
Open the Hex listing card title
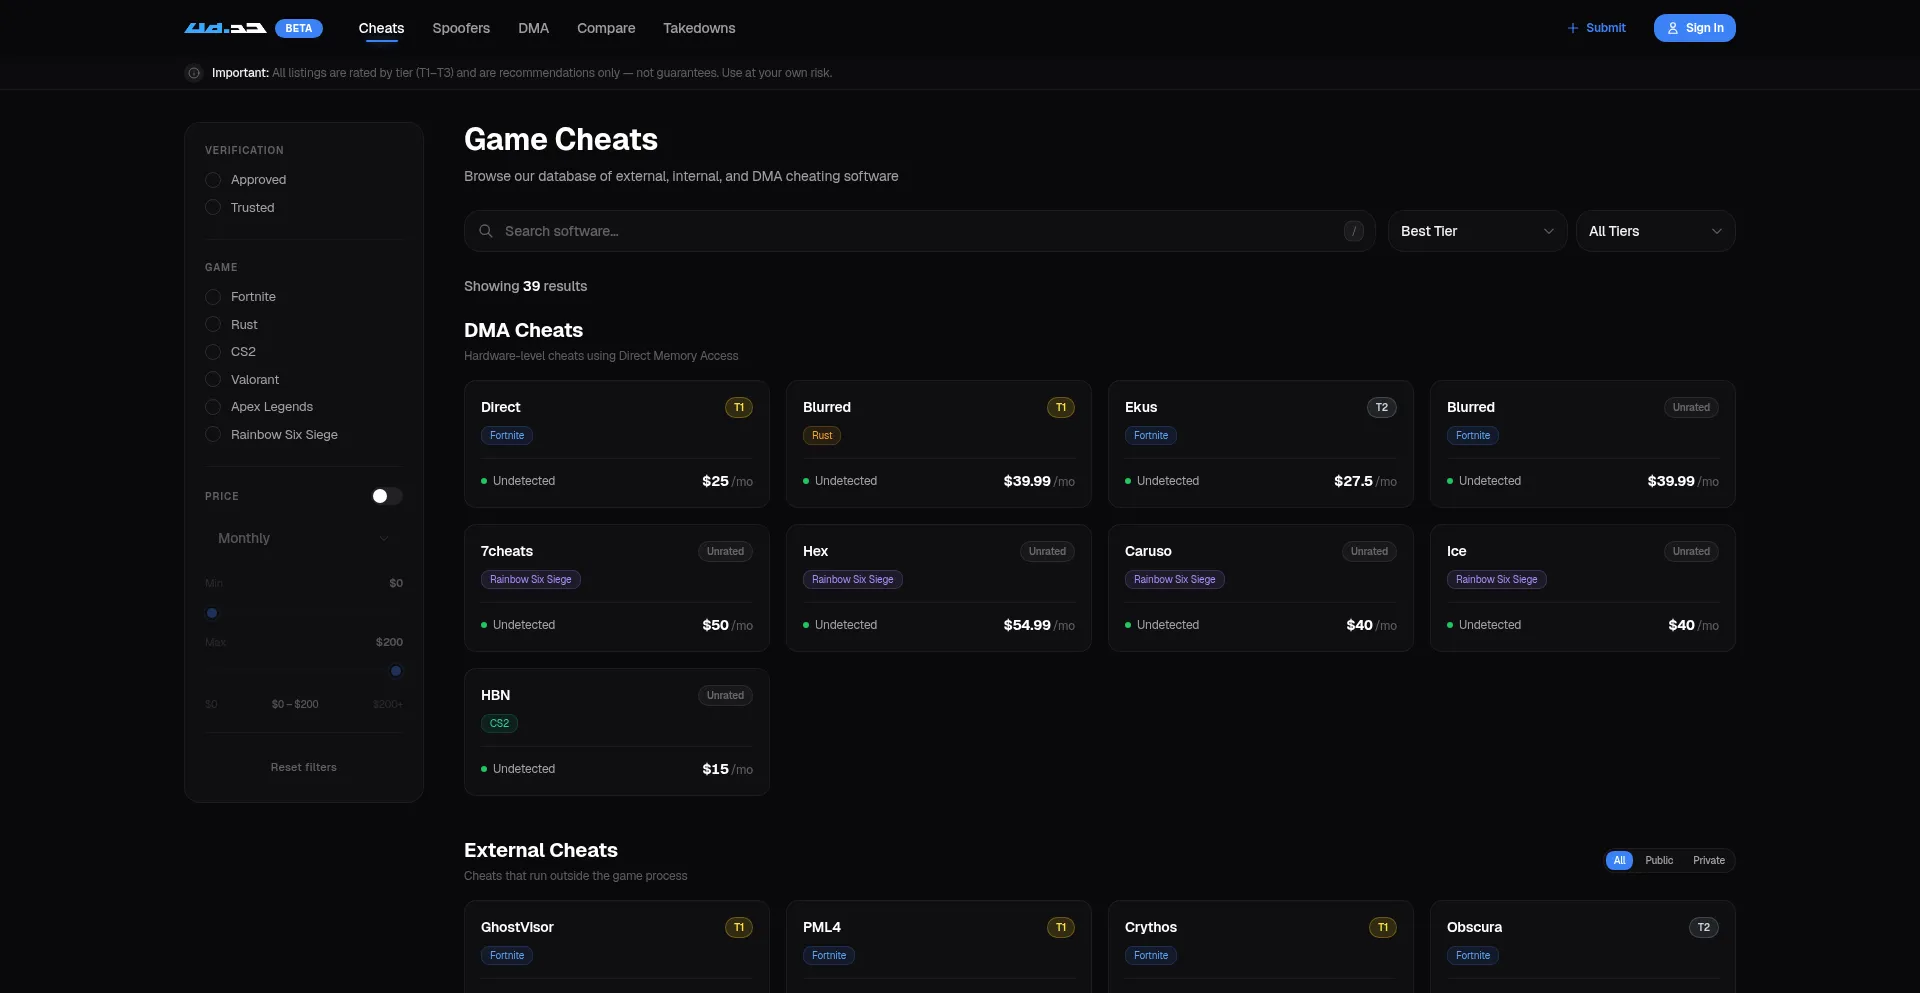point(815,551)
